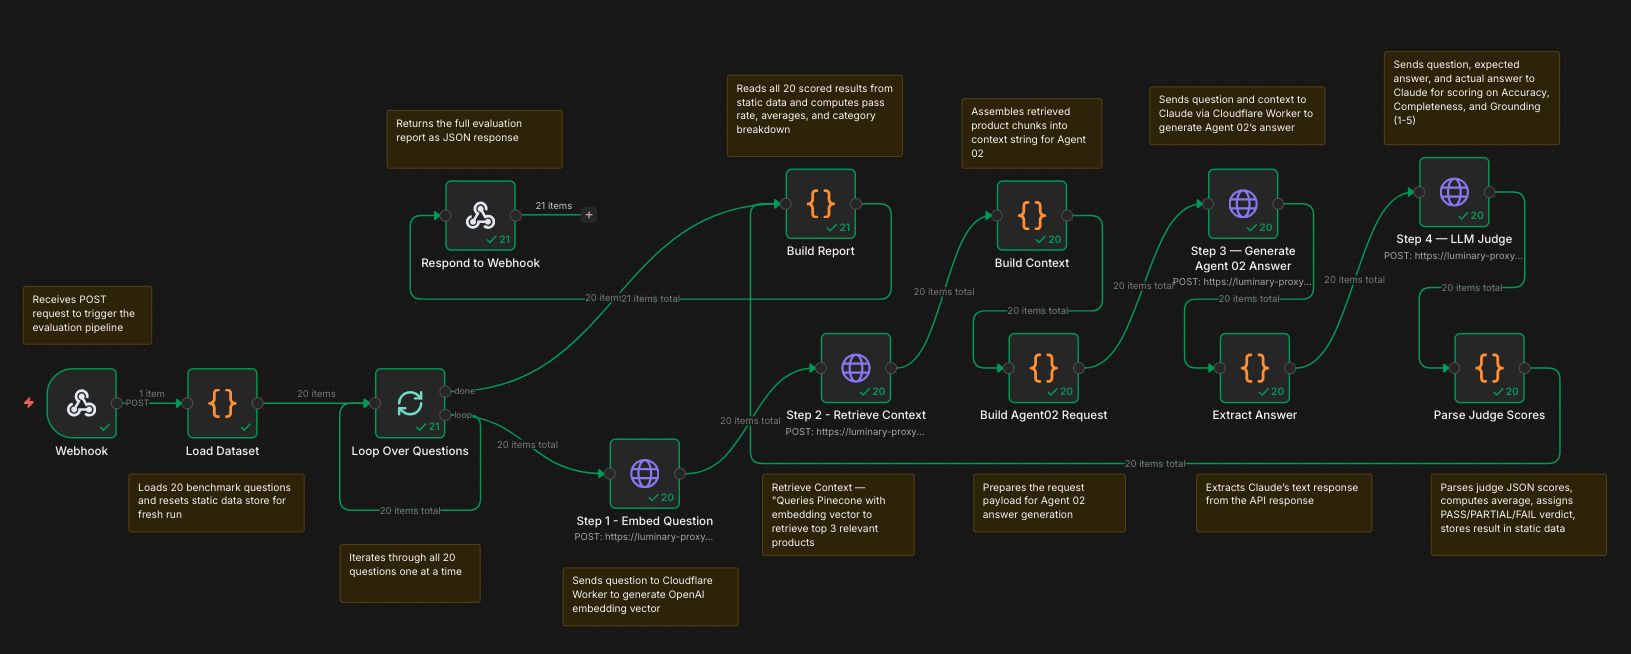Select the note 'Reads all 20 scored results'
Screen dimensions: 1631x654
click(815, 115)
